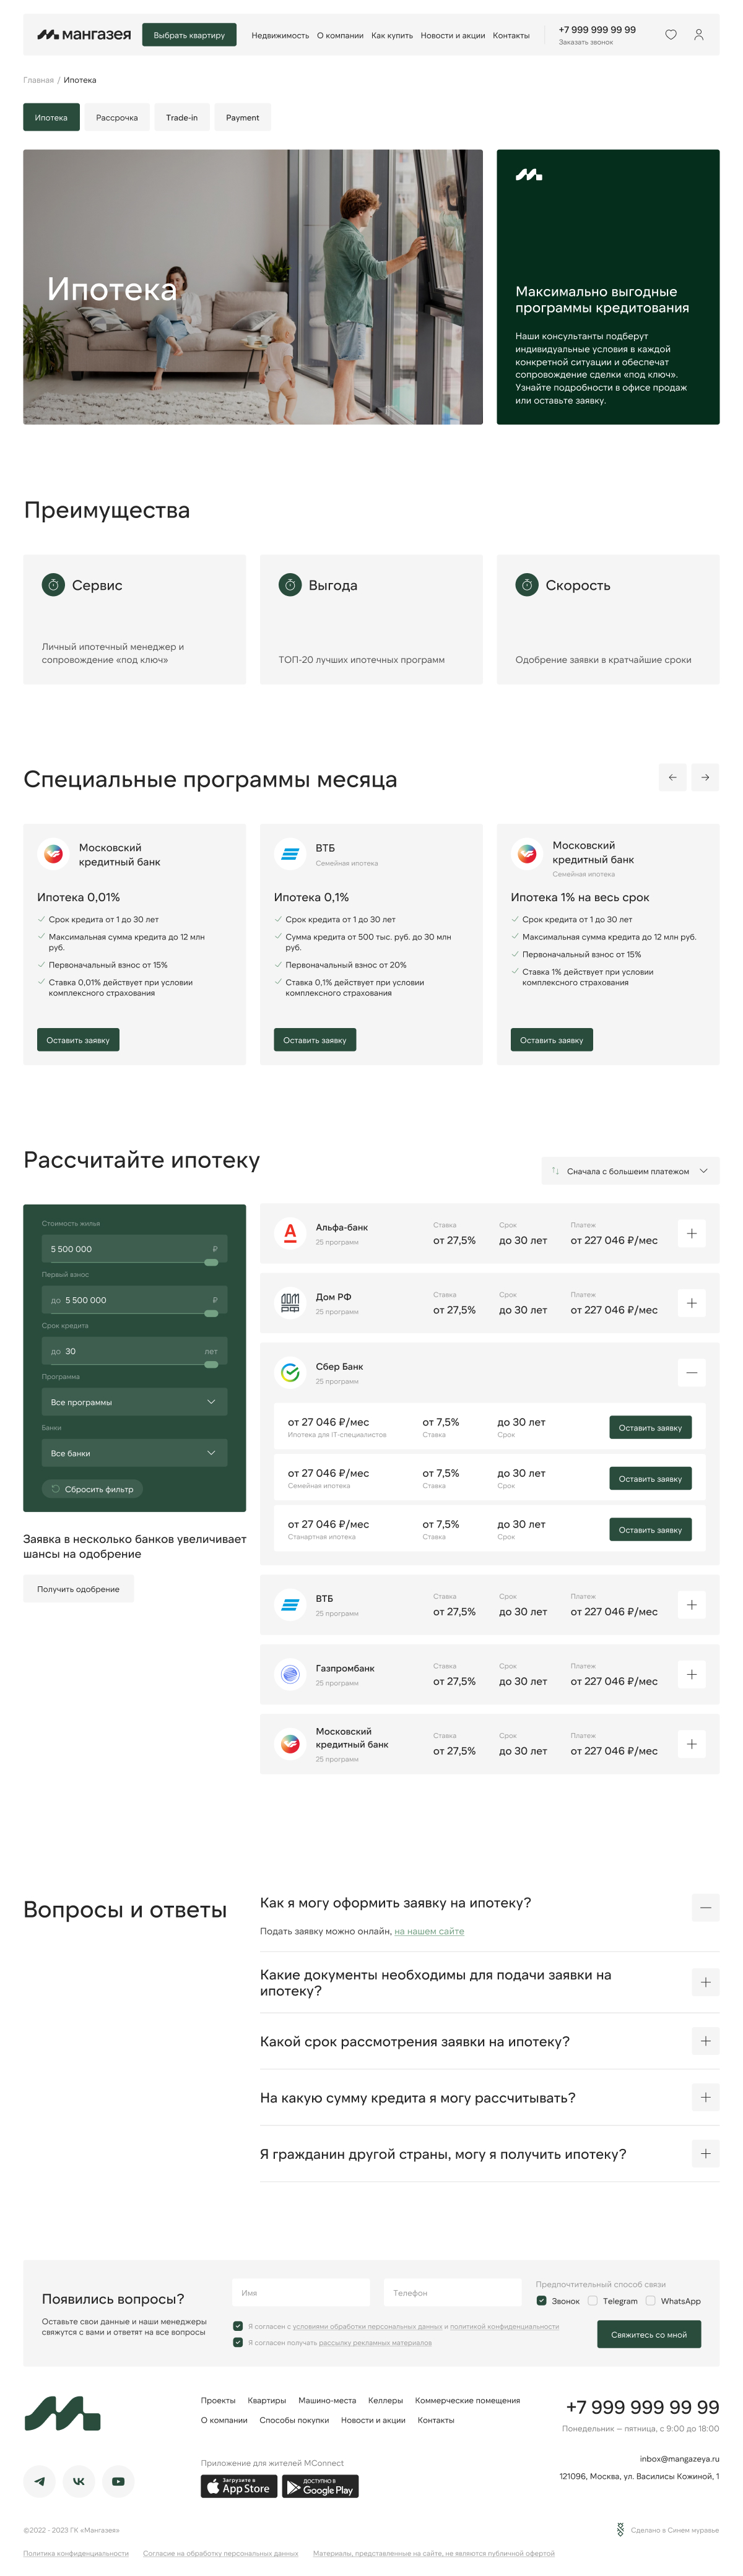Uncheck the Звонок contact method checkbox
The height and width of the screenshot is (2576, 743).
tap(541, 2300)
